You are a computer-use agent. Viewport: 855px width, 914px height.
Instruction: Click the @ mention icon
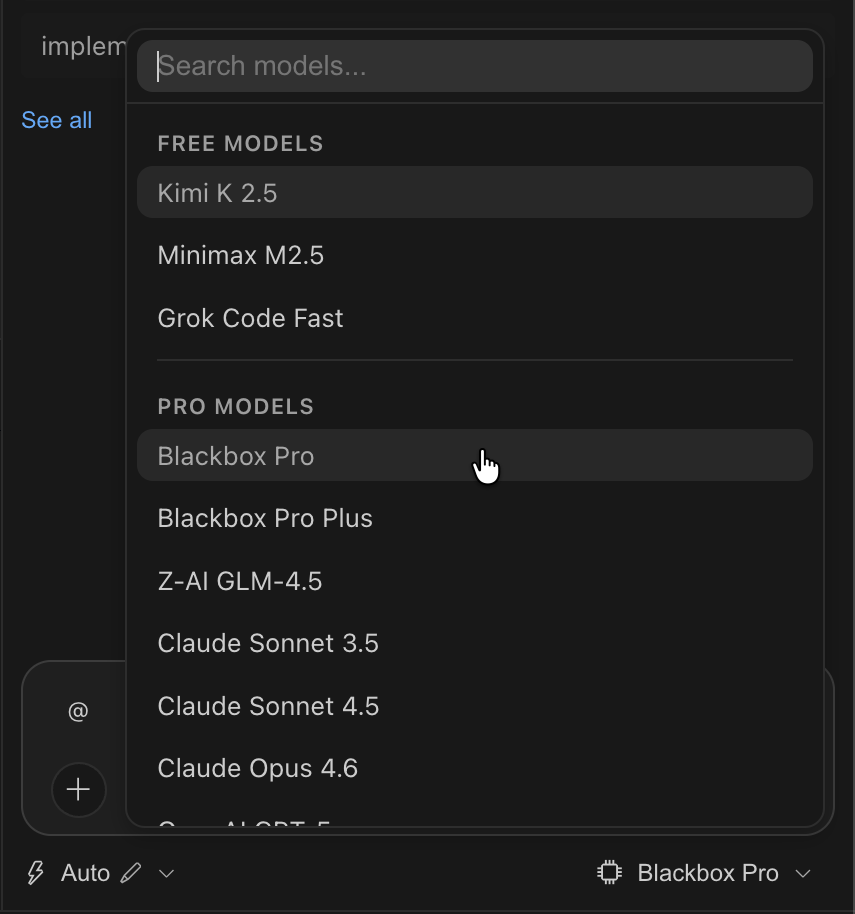(78, 711)
